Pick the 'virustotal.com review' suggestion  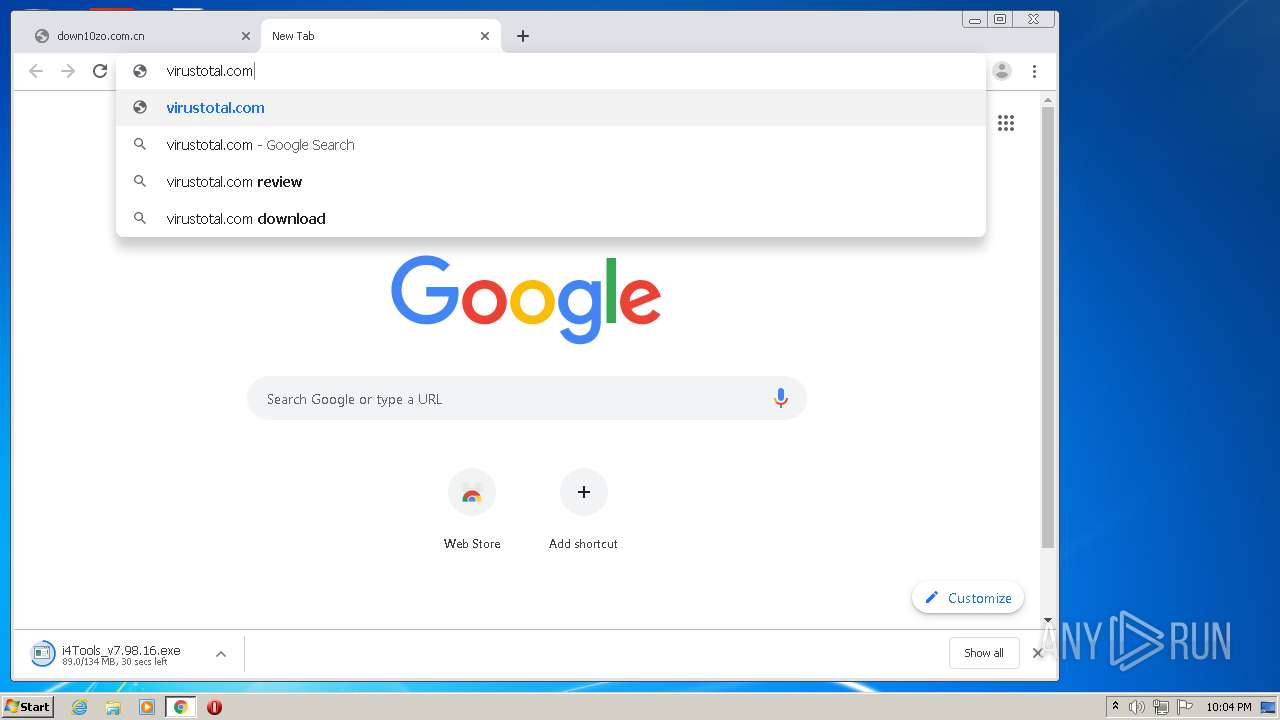(551, 182)
